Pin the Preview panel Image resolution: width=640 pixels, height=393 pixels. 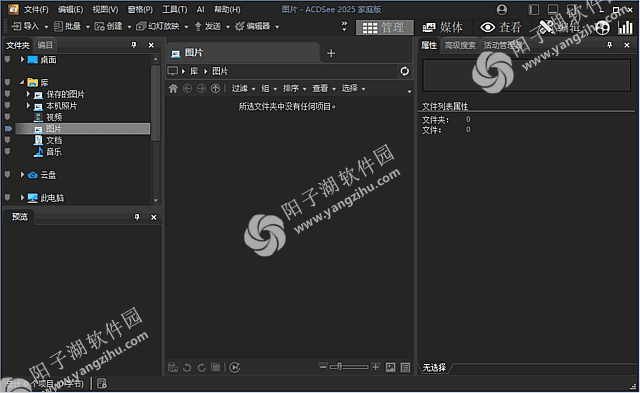pos(137,217)
